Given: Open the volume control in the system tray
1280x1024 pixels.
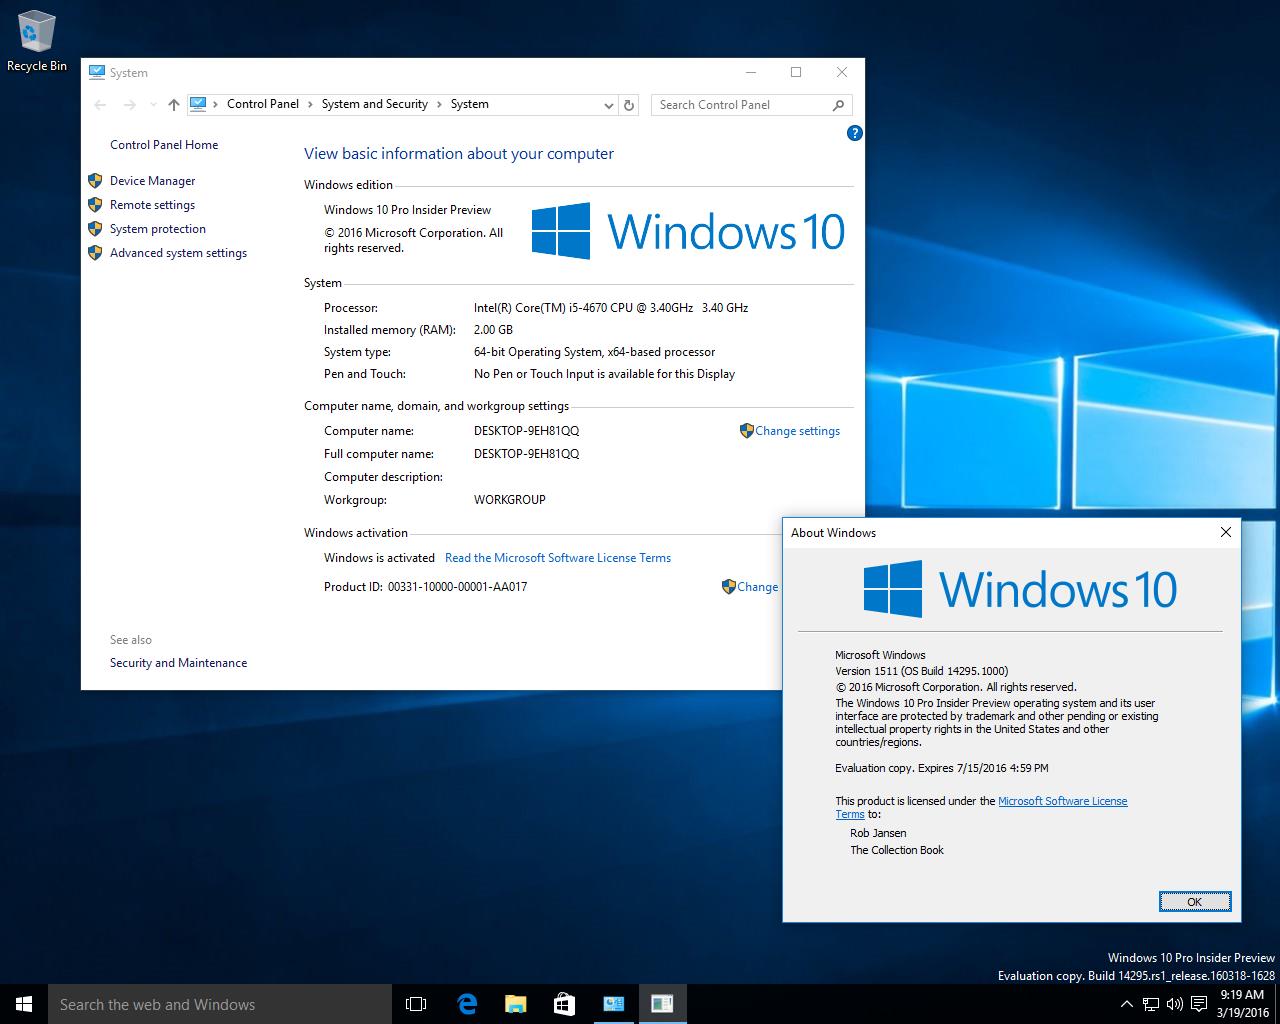Looking at the screenshot, I should [x=1175, y=1004].
